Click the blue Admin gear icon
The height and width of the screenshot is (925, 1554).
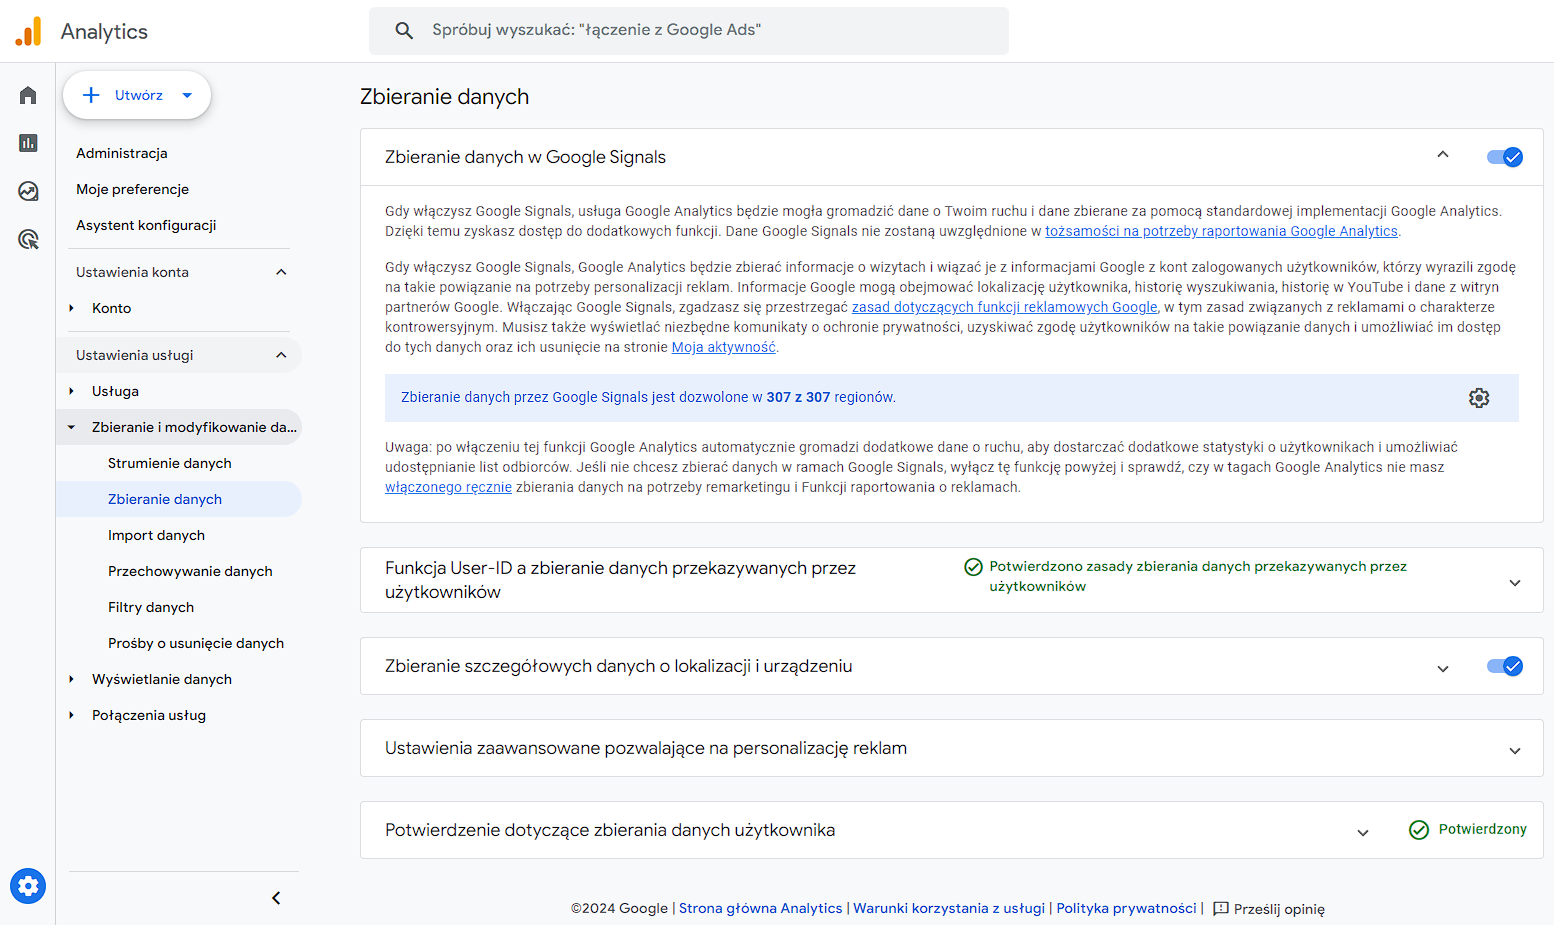[28, 886]
